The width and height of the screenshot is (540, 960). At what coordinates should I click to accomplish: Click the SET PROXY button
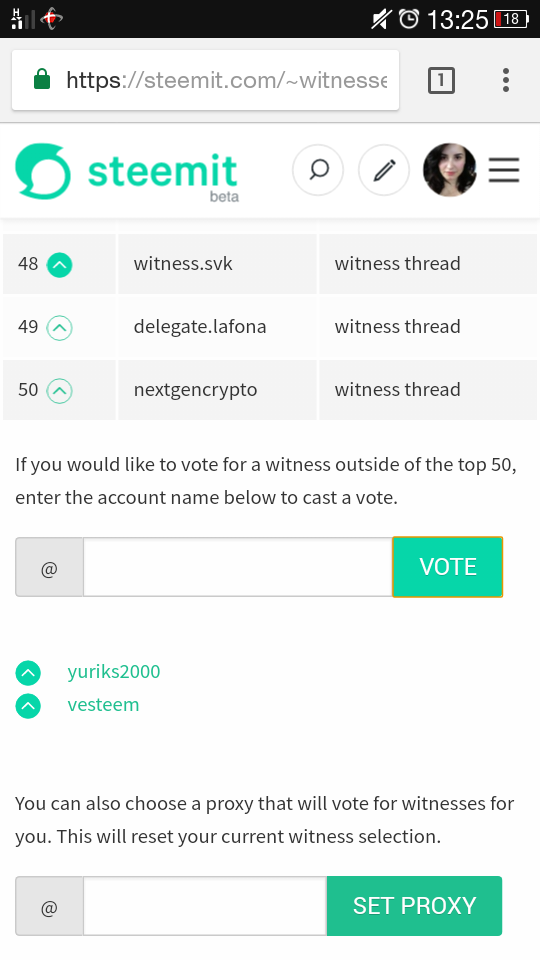point(414,906)
